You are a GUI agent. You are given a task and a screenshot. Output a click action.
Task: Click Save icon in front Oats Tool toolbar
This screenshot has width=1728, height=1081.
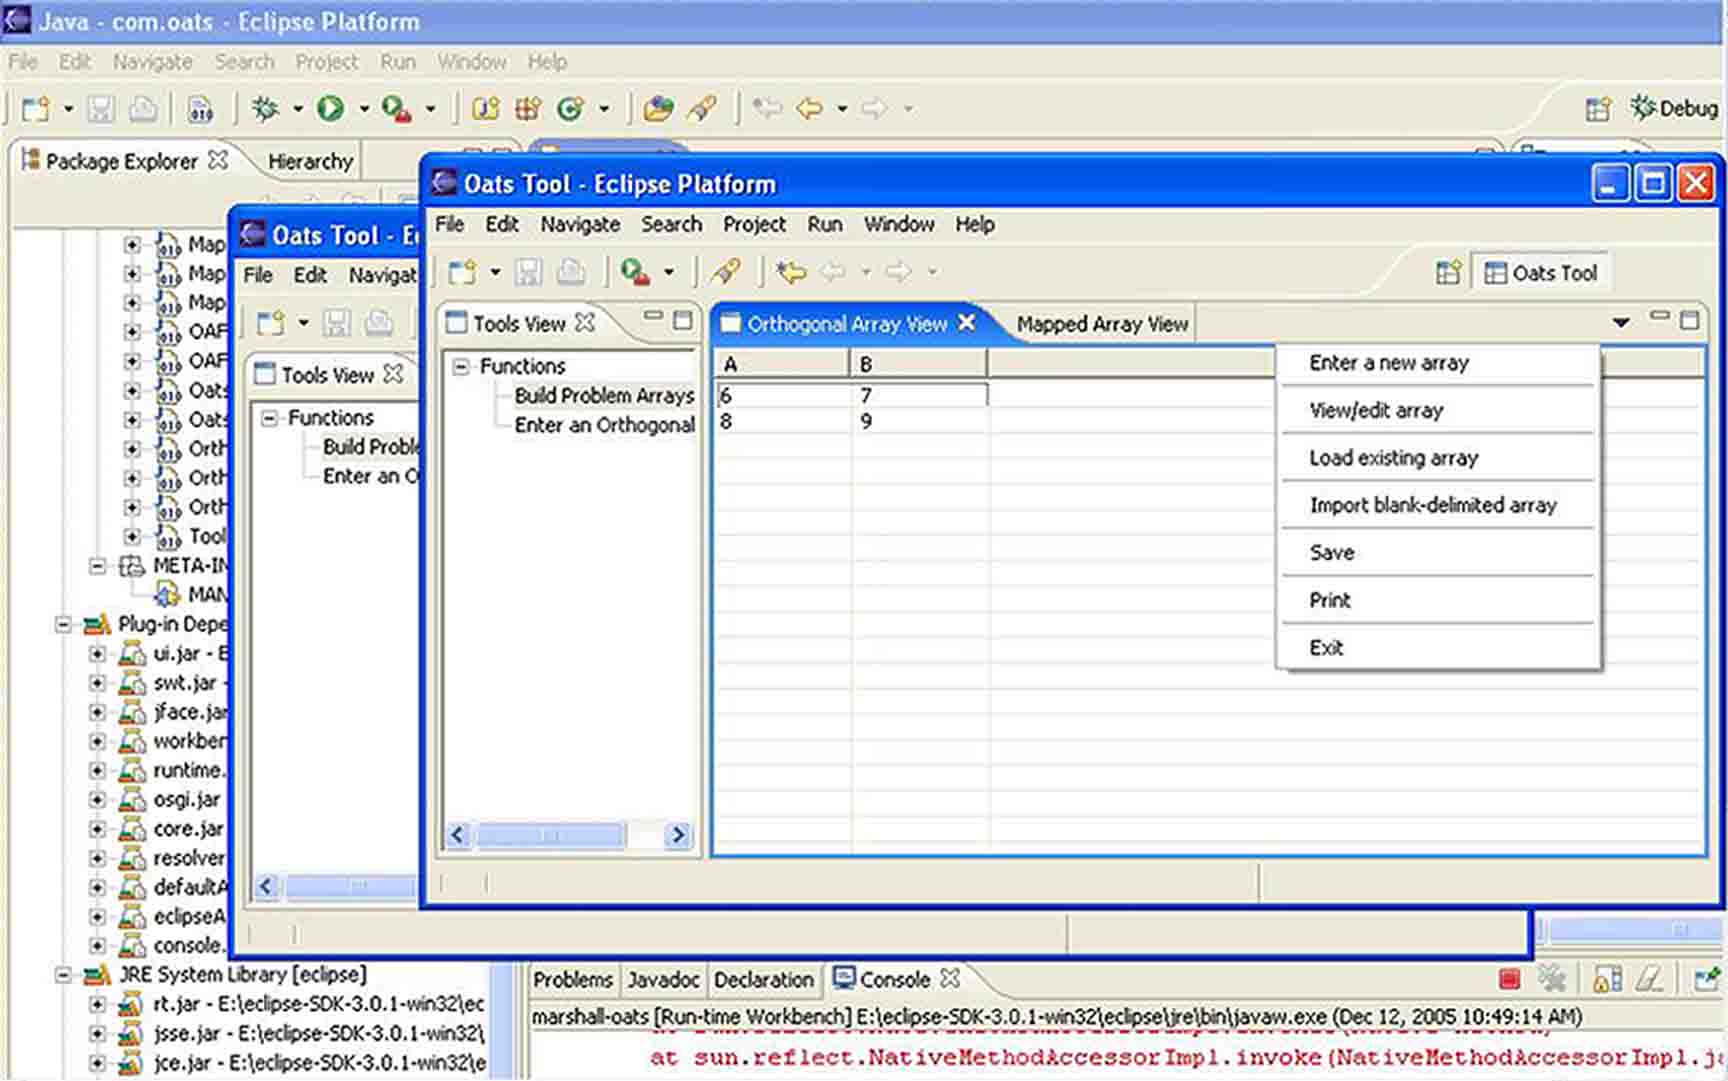(528, 272)
